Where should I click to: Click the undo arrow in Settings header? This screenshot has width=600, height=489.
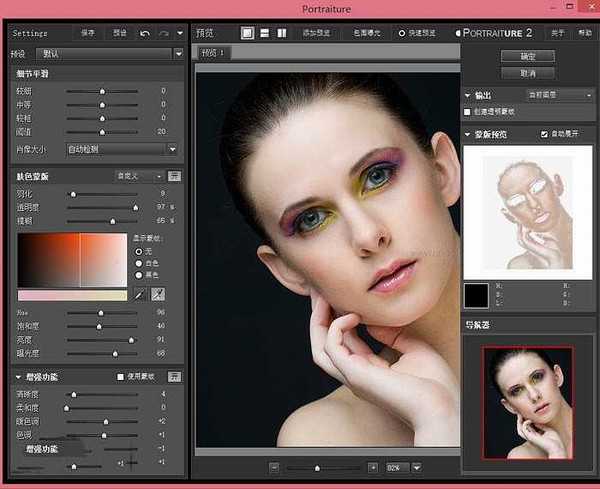pyautogui.click(x=145, y=33)
